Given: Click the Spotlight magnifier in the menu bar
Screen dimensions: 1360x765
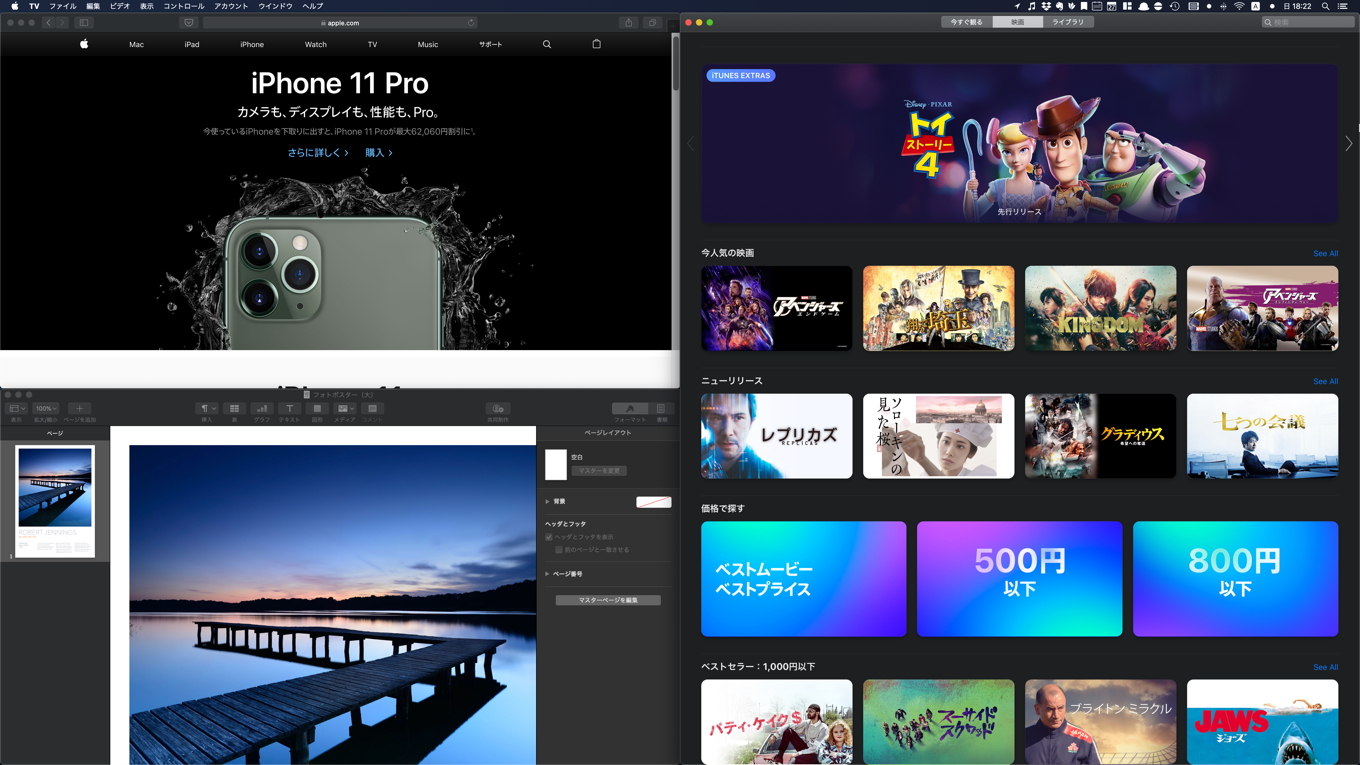Looking at the screenshot, I should click(x=1325, y=6).
